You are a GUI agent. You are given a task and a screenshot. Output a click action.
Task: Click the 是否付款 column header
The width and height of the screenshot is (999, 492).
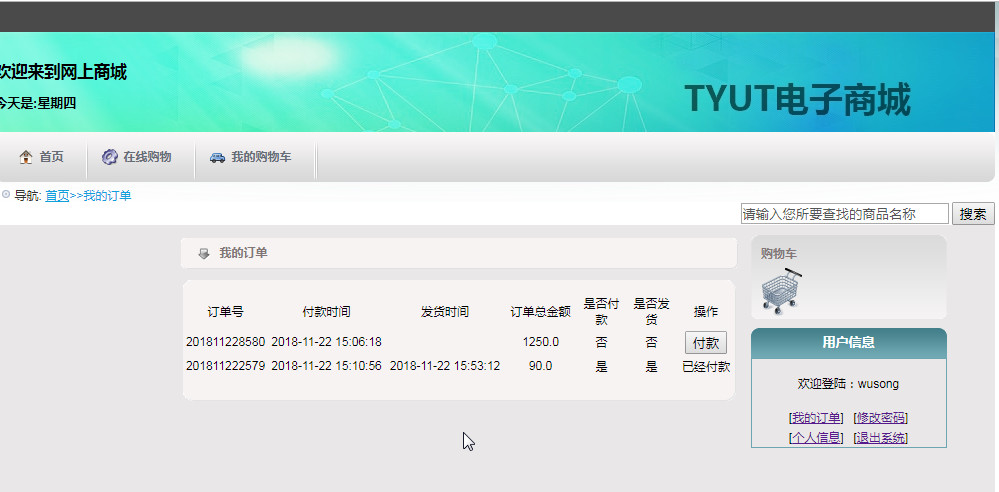(601, 312)
